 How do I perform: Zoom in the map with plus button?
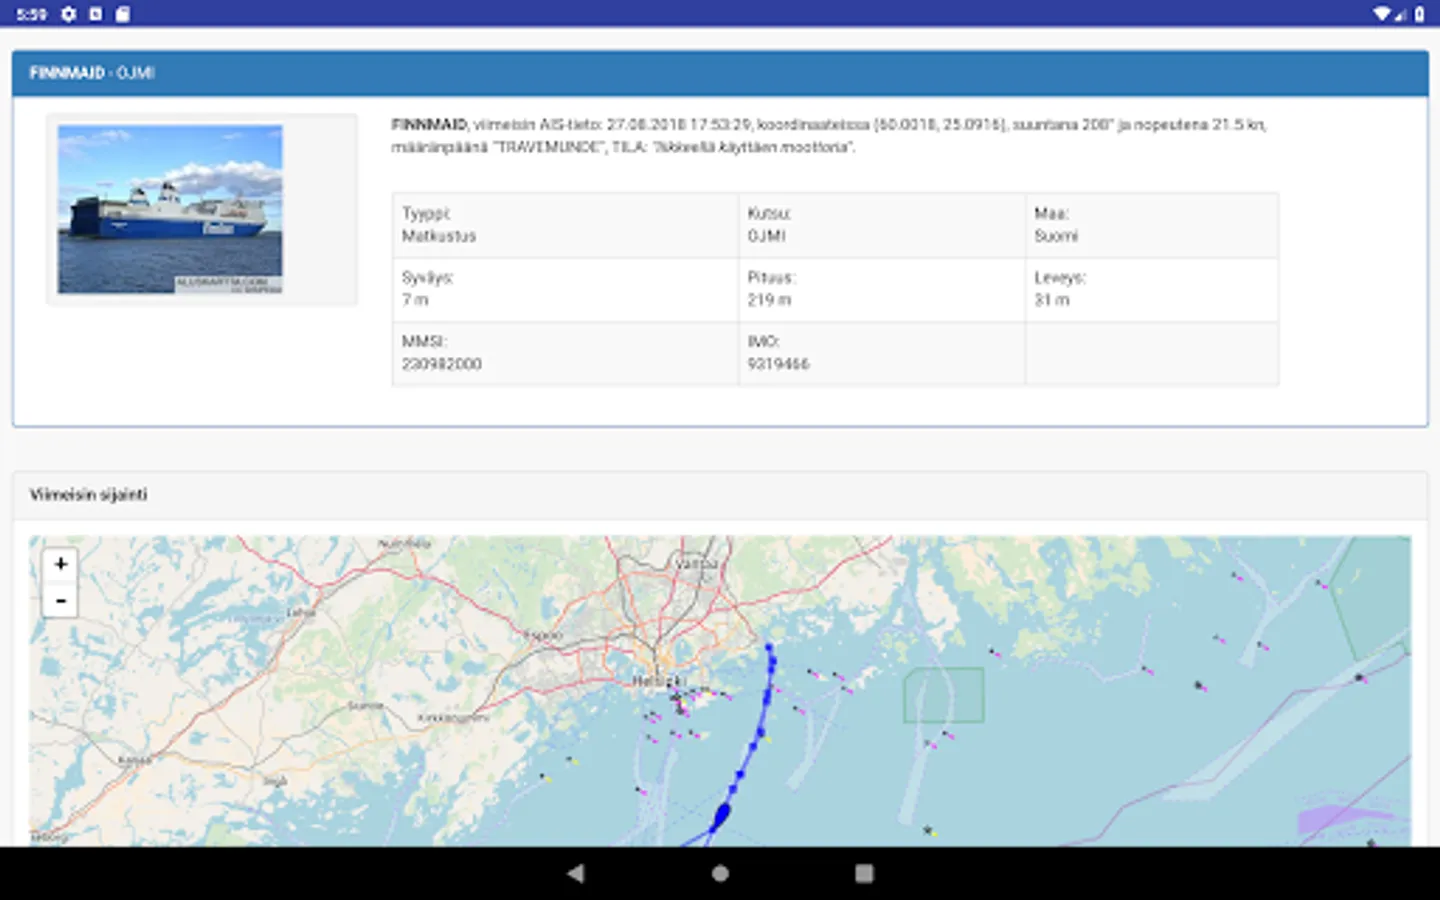point(60,564)
